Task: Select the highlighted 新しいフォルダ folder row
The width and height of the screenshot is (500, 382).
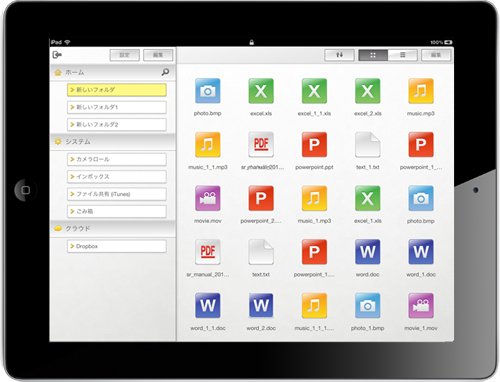Action: point(117,90)
